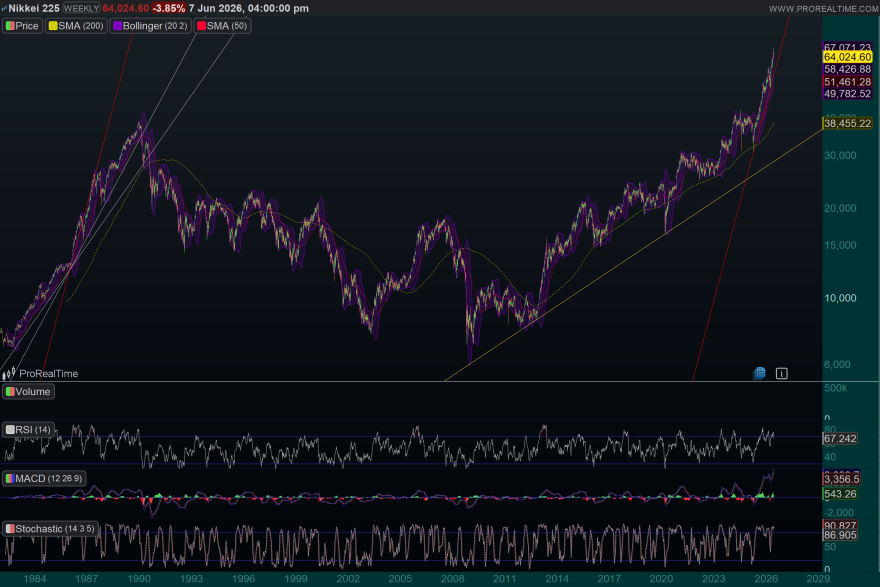The height and width of the screenshot is (587, 880).
Task: Click the Stochastic indicator color icon
Action: click(10, 529)
